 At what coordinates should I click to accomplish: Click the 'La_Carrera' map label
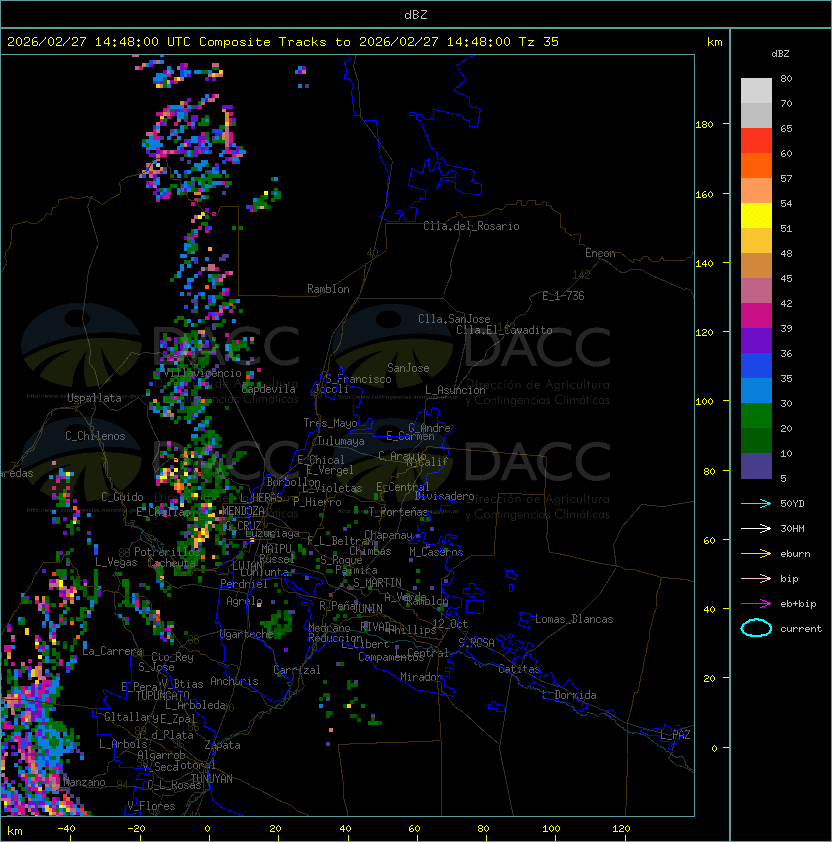113,651
